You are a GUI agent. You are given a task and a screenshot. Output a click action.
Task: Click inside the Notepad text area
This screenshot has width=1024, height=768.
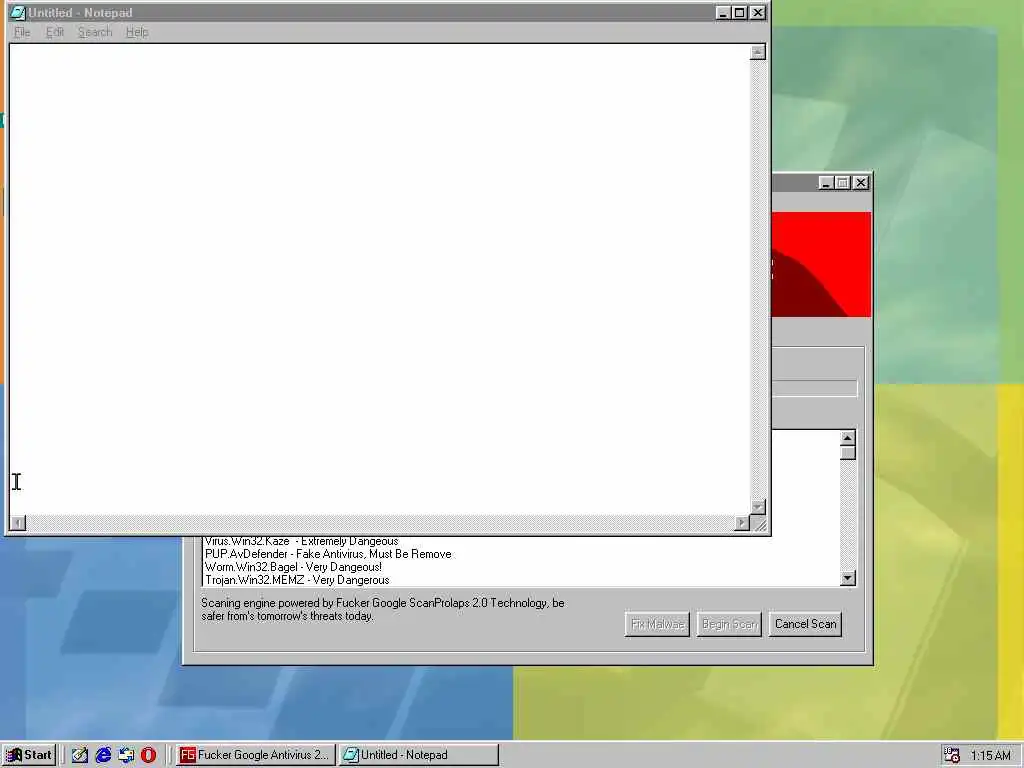(x=379, y=279)
